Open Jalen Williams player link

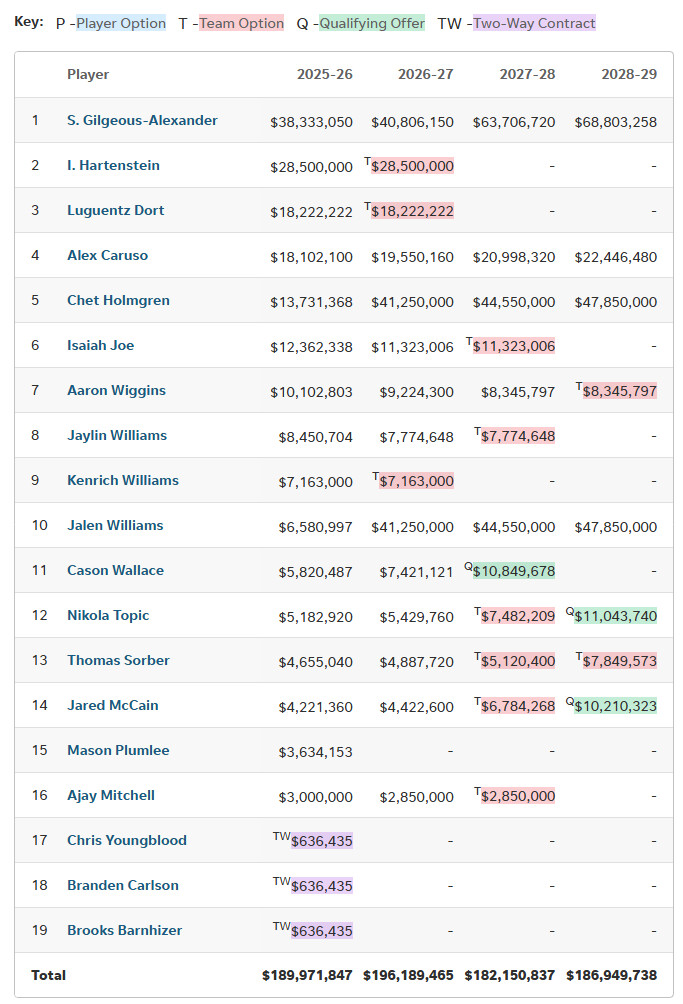pos(115,526)
